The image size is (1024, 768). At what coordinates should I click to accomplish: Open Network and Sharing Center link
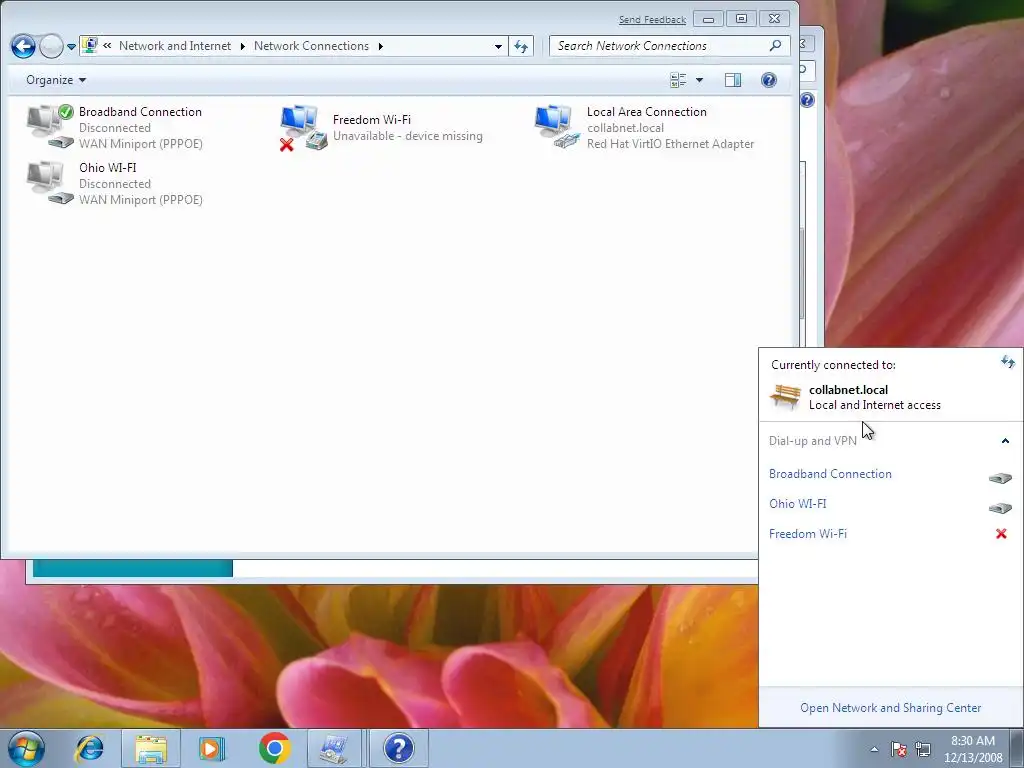click(890, 708)
